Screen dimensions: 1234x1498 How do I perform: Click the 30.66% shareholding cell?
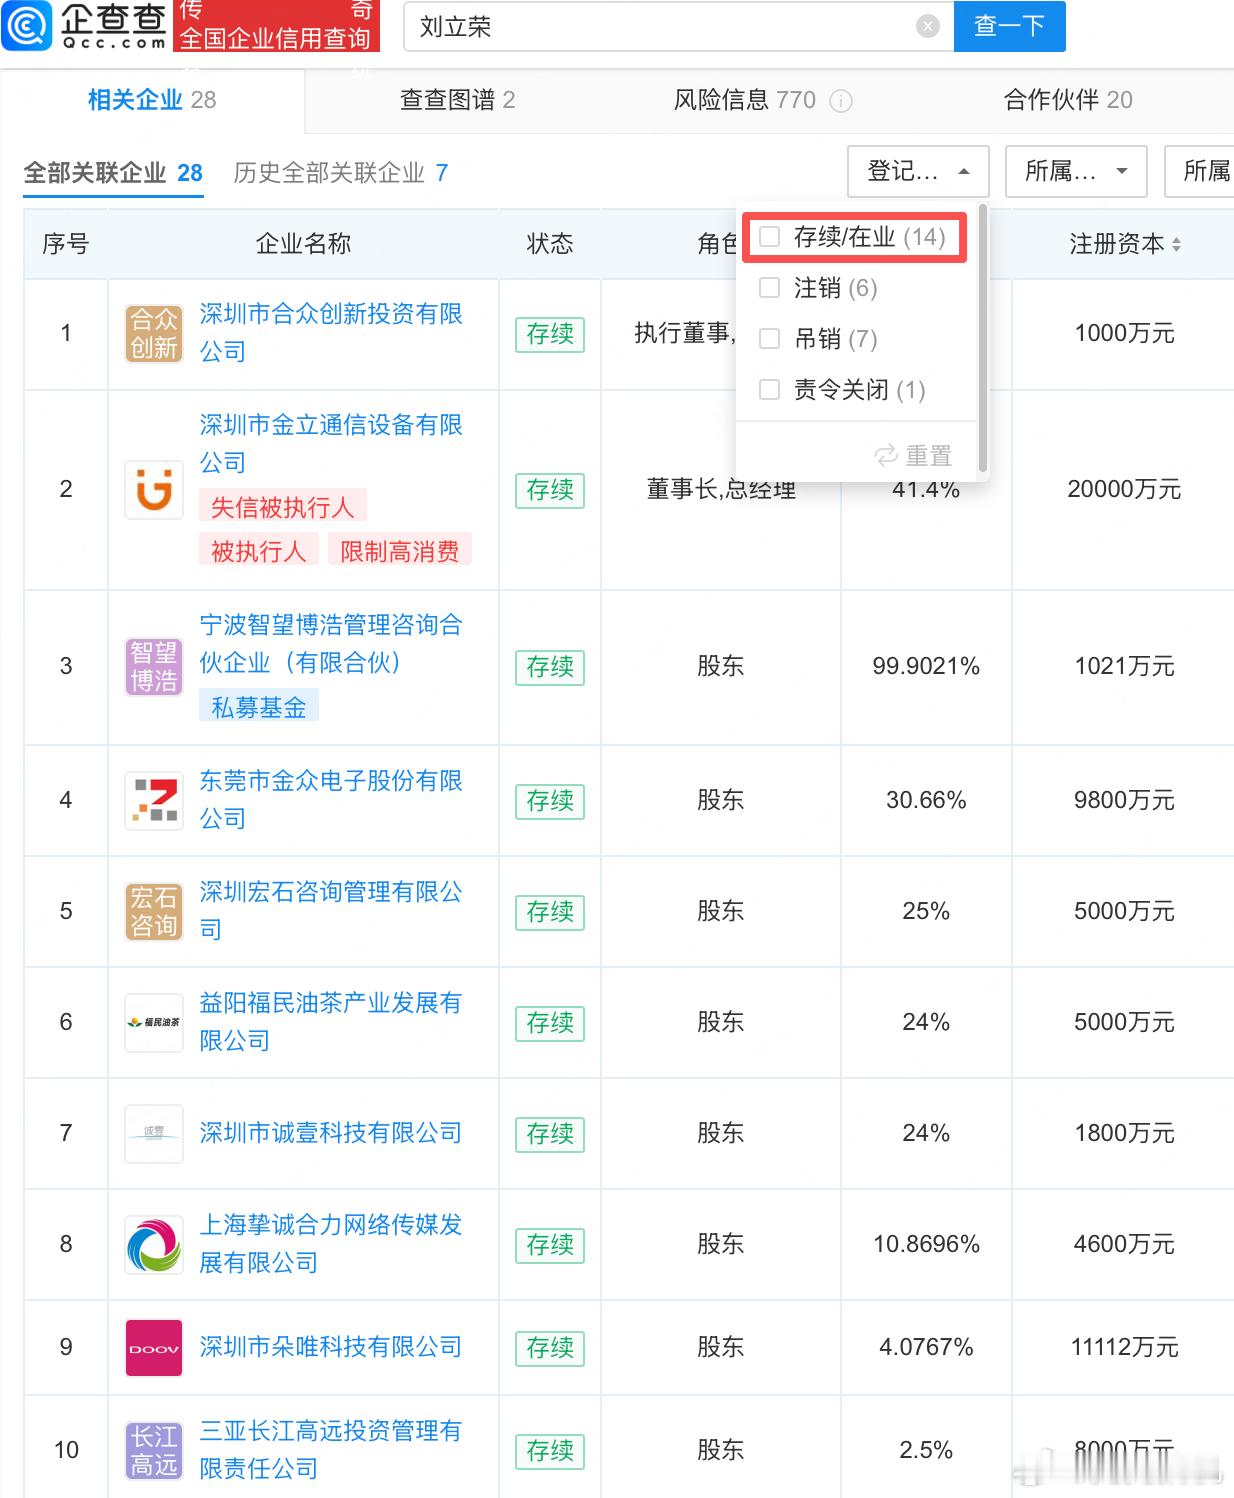[926, 801]
